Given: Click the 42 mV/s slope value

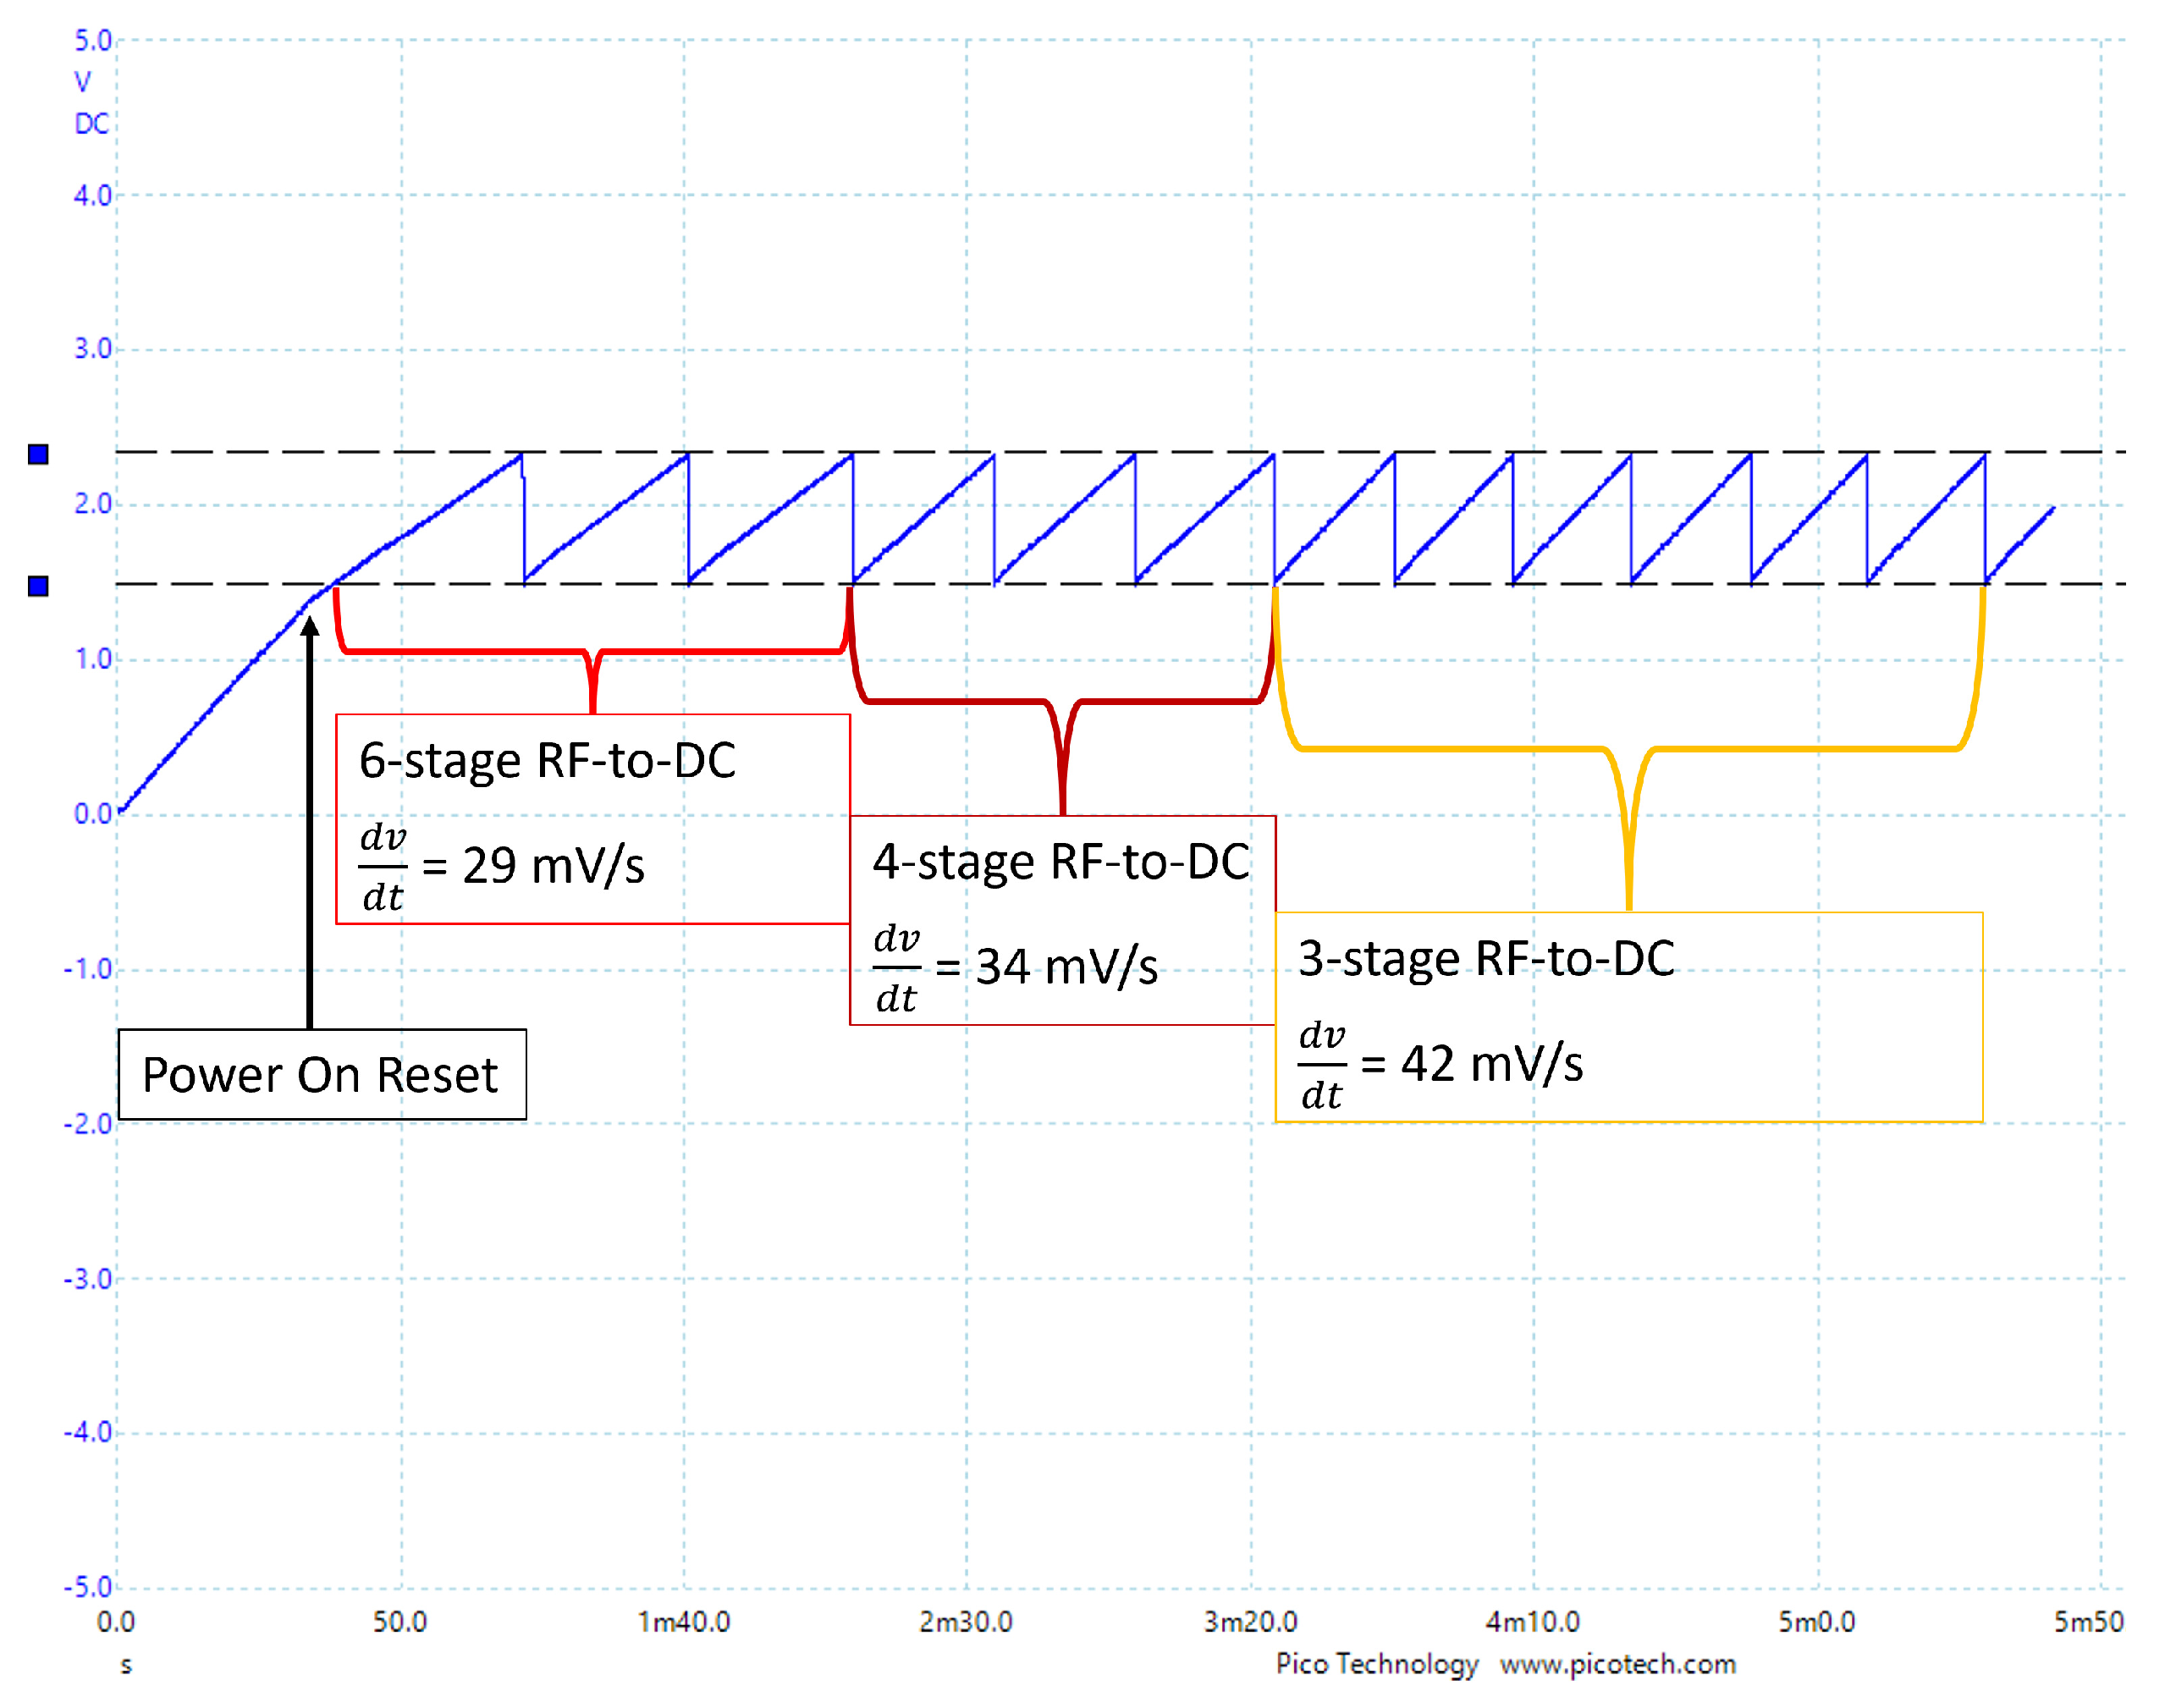Looking at the screenshot, I should [1491, 1064].
